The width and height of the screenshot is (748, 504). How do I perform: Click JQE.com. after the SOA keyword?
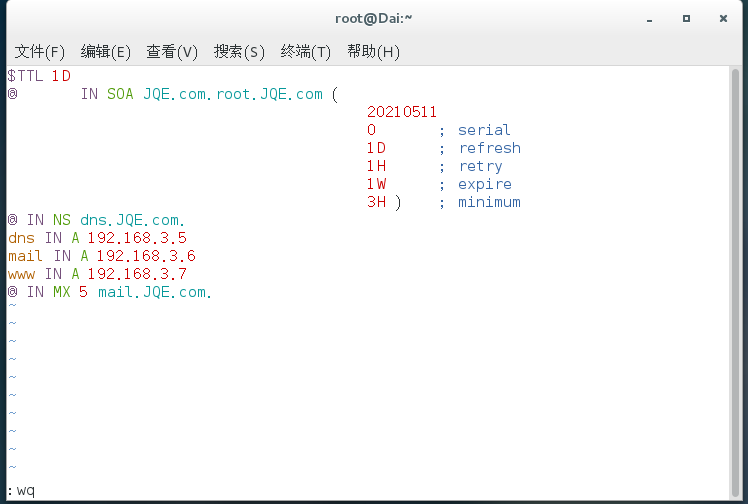tap(177, 94)
